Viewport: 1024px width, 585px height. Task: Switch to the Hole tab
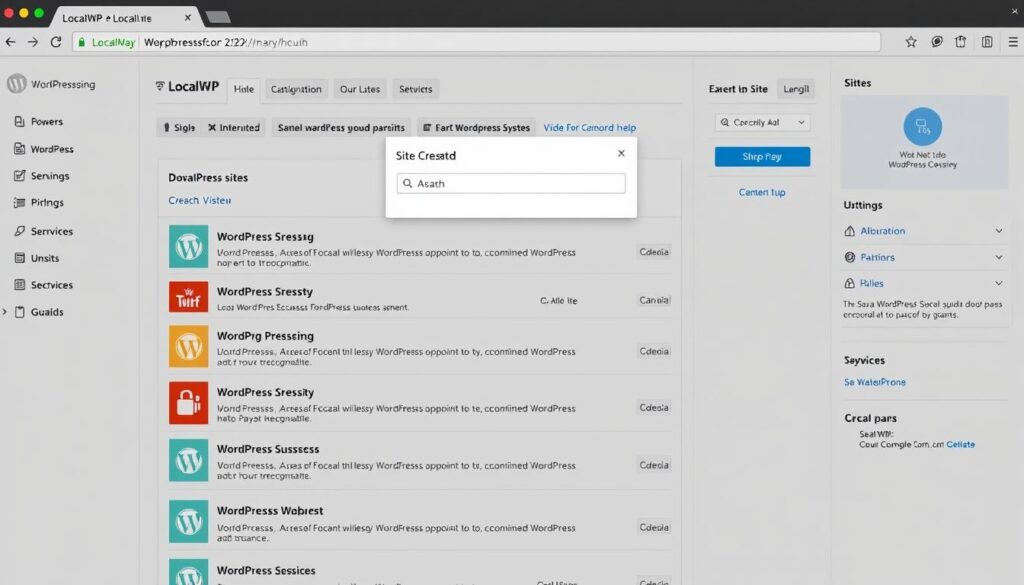(244, 89)
